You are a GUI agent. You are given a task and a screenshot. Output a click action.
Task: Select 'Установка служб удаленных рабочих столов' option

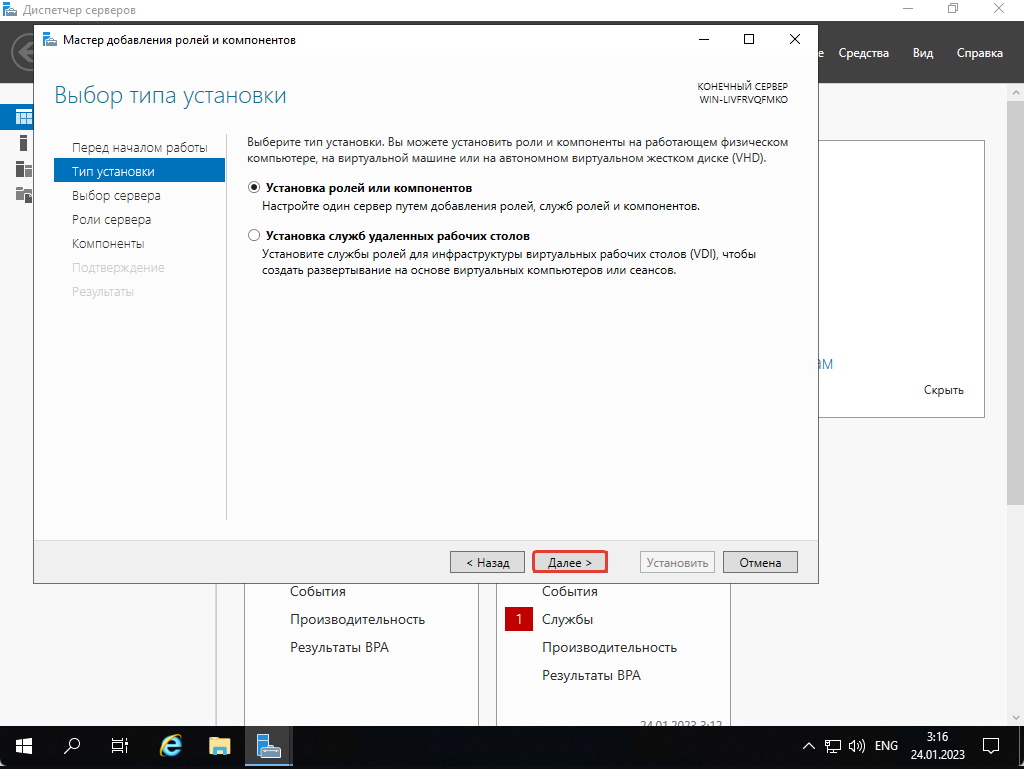254,237
